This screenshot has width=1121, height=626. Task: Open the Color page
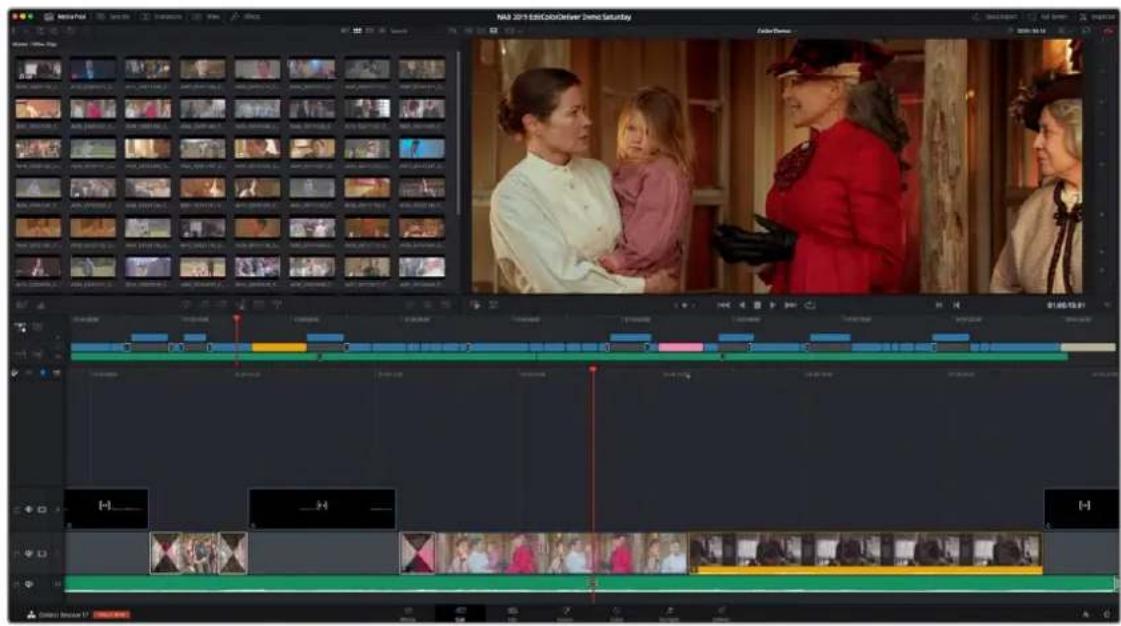click(616, 614)
